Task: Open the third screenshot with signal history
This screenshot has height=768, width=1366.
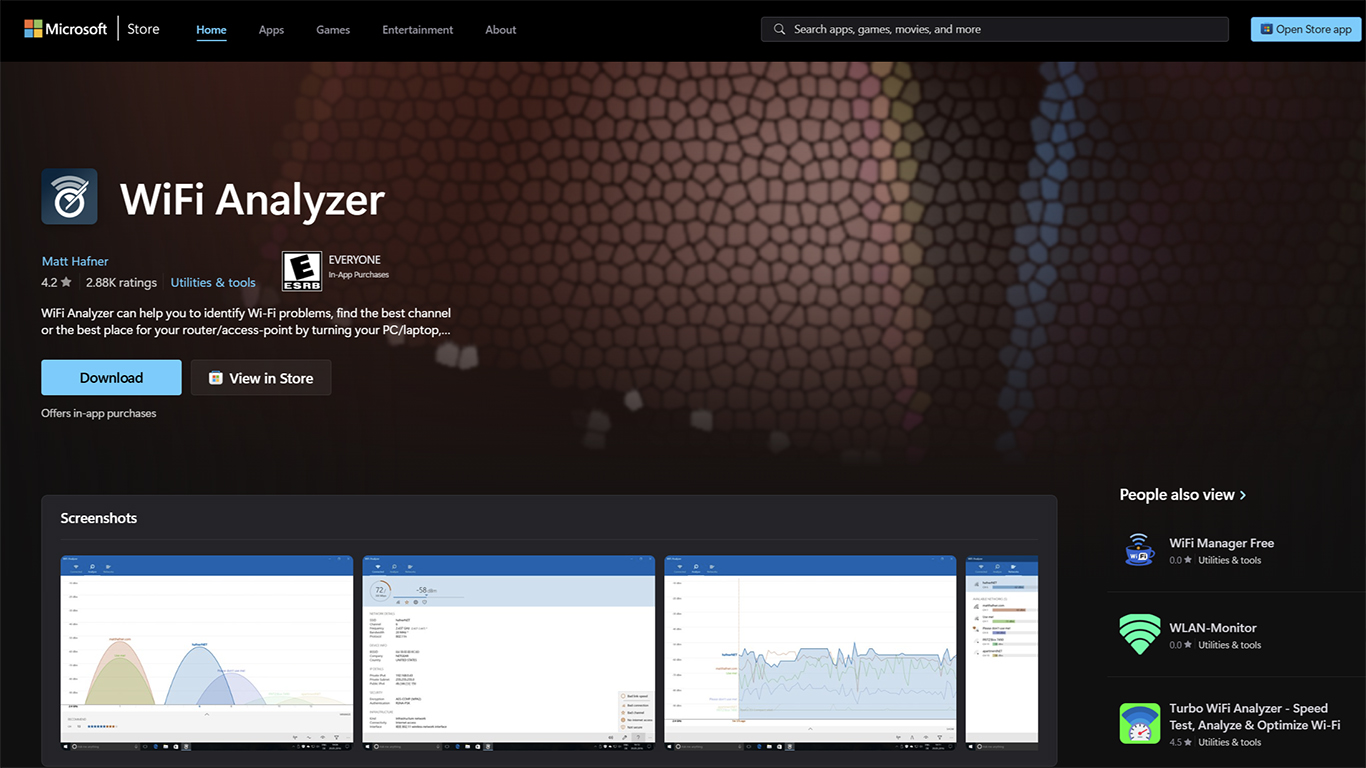Action: point(810,653)
